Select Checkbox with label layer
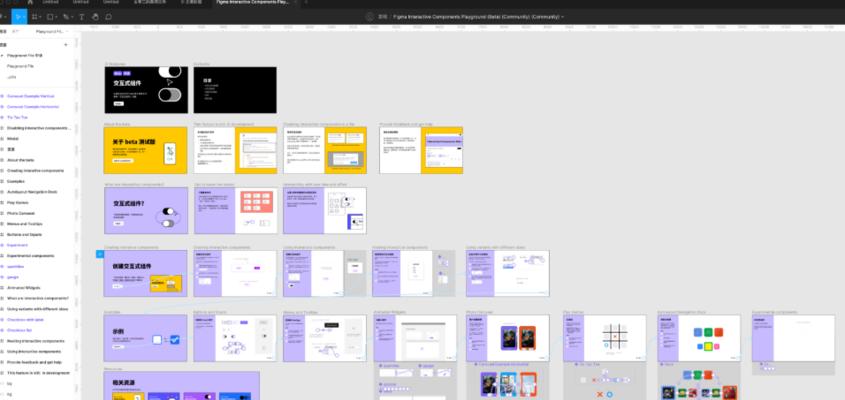845x400 pixels. 25,320
